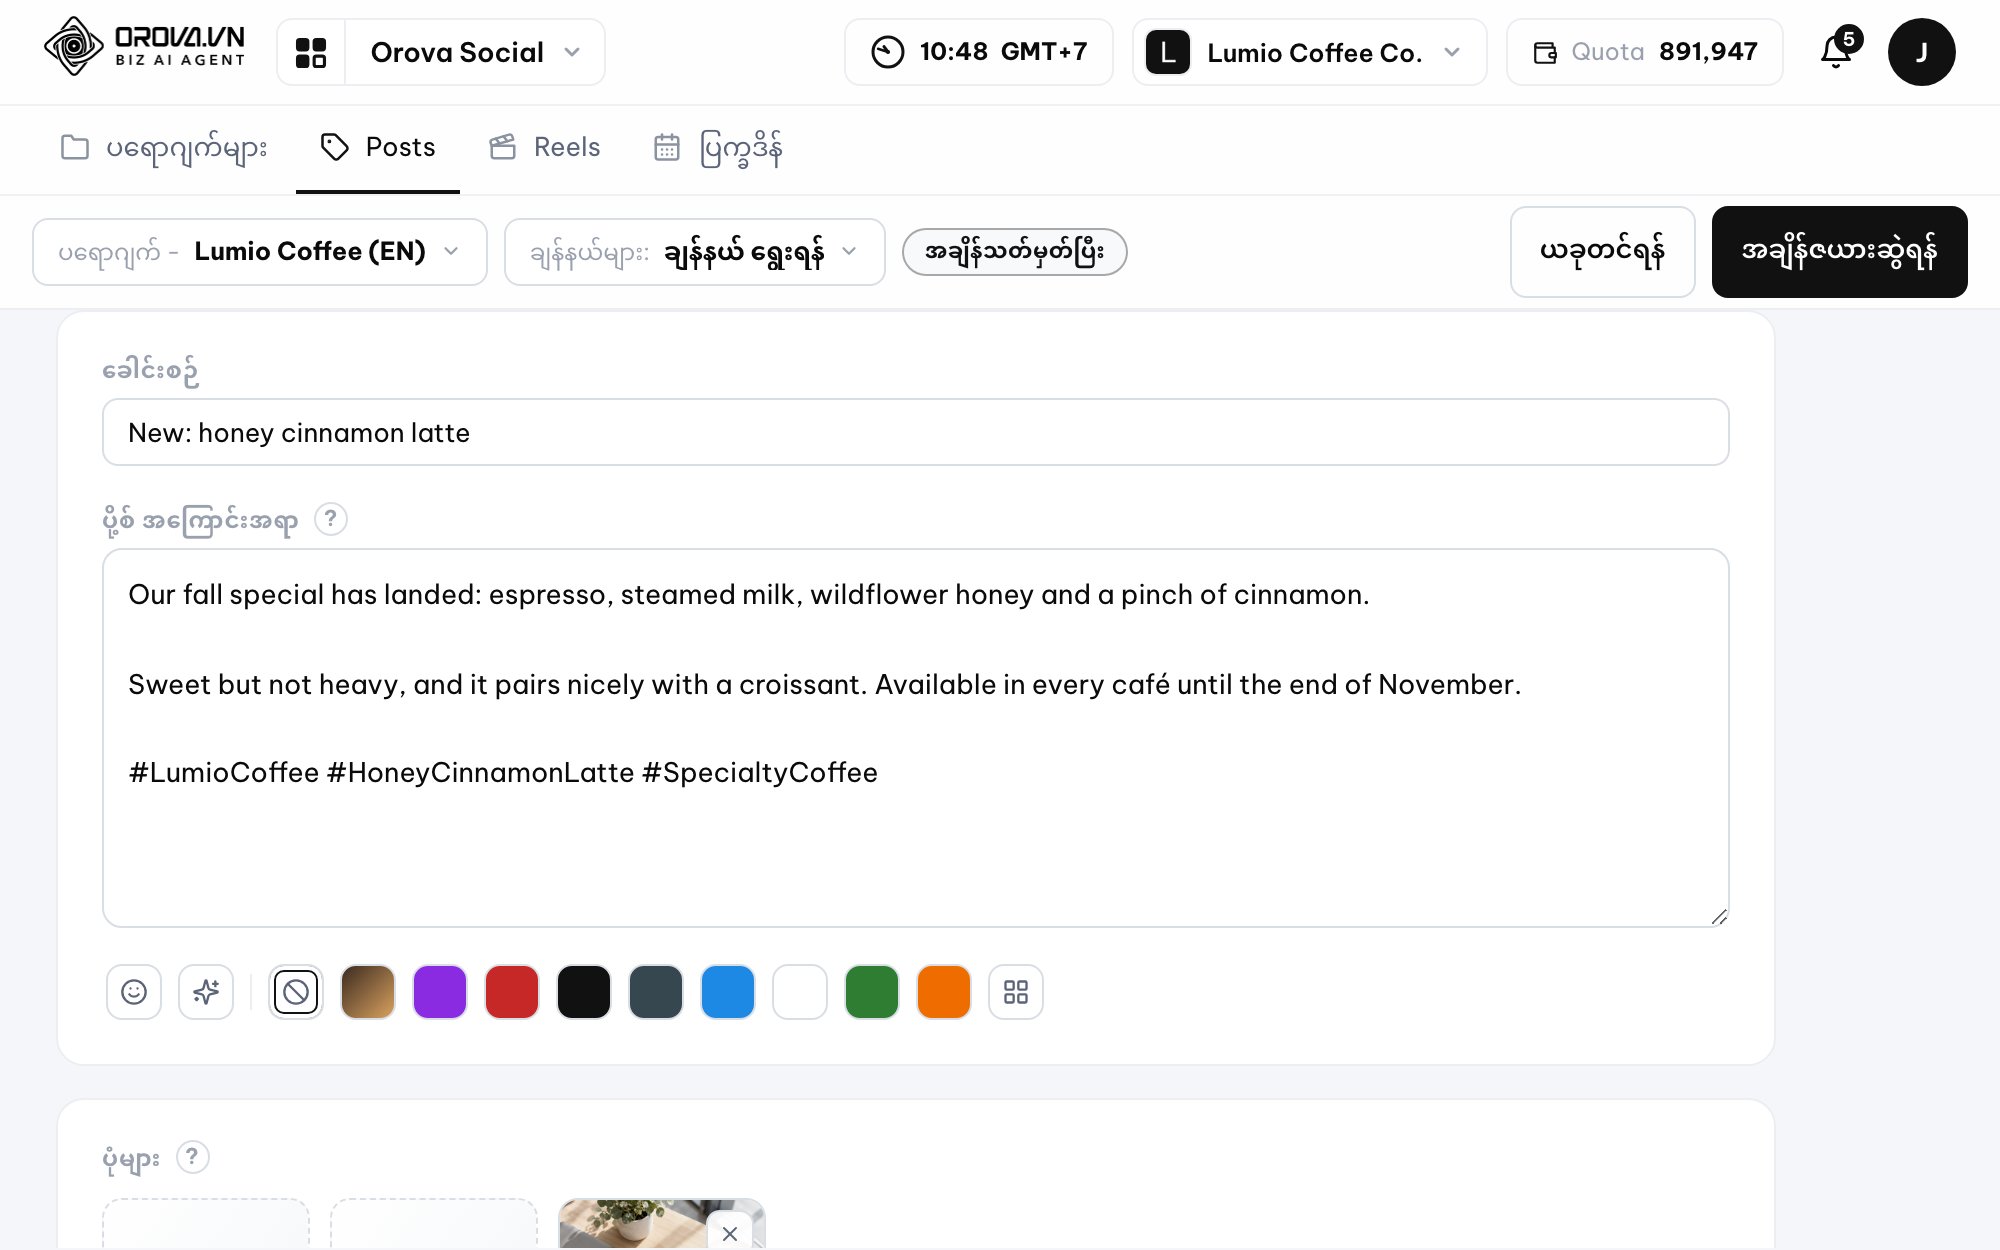Open the app grid launcher icon
Screen dimensions: 2000x1250
point(311,52)
